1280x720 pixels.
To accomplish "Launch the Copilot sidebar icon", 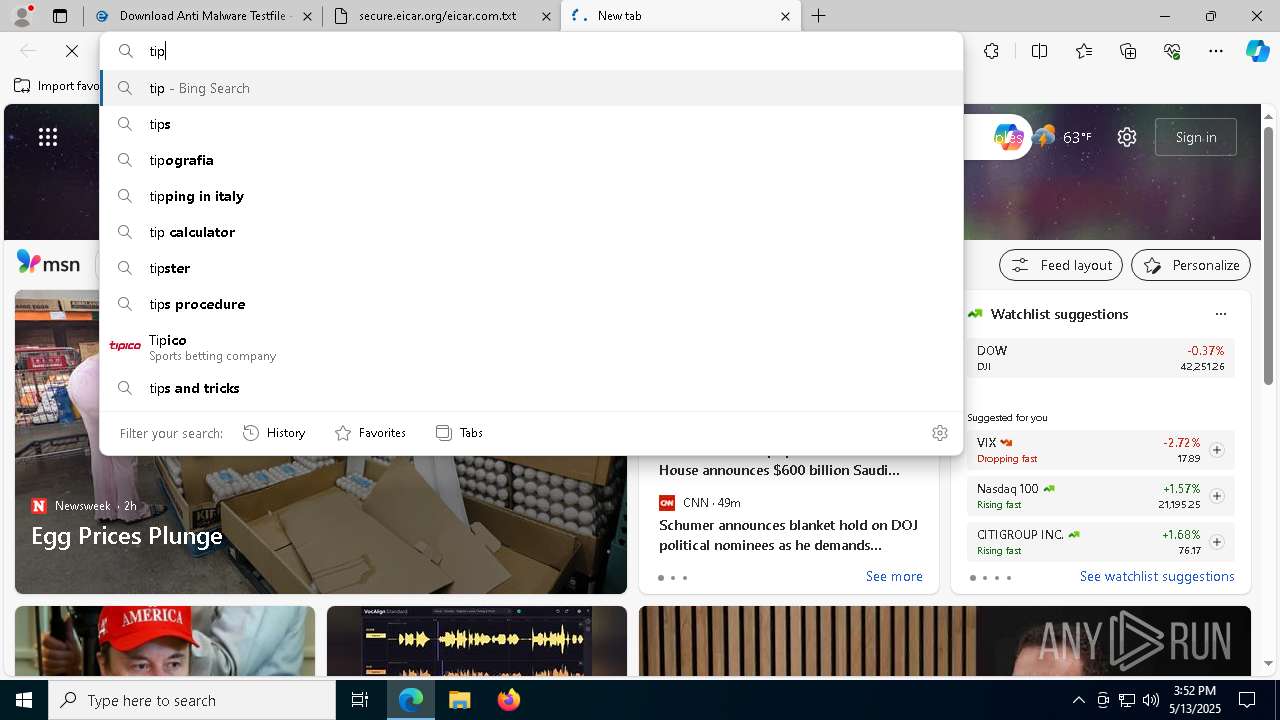I will [1257, 51].
